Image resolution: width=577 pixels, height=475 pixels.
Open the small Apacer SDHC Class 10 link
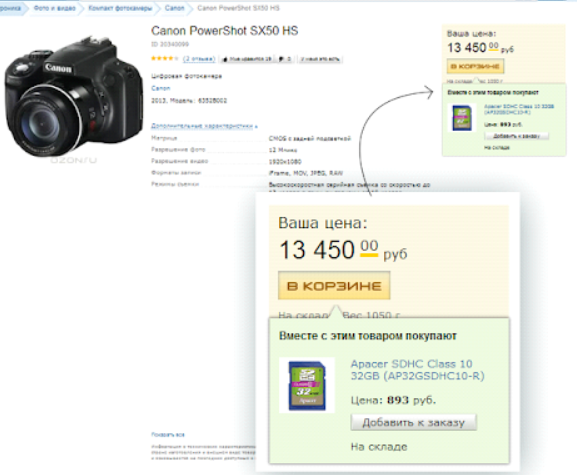pyautogui.click(x=519, y=109)
